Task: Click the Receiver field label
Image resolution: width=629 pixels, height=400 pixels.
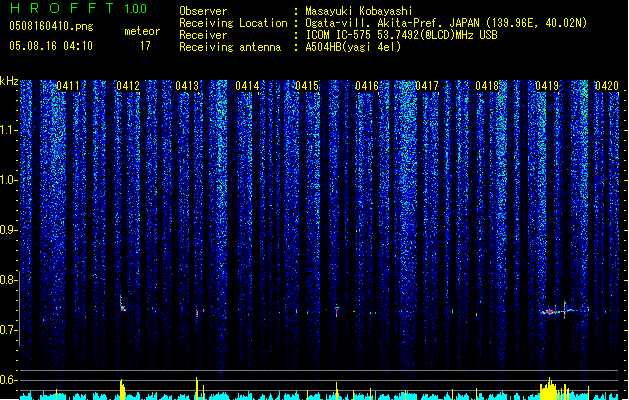Action: 203,35
